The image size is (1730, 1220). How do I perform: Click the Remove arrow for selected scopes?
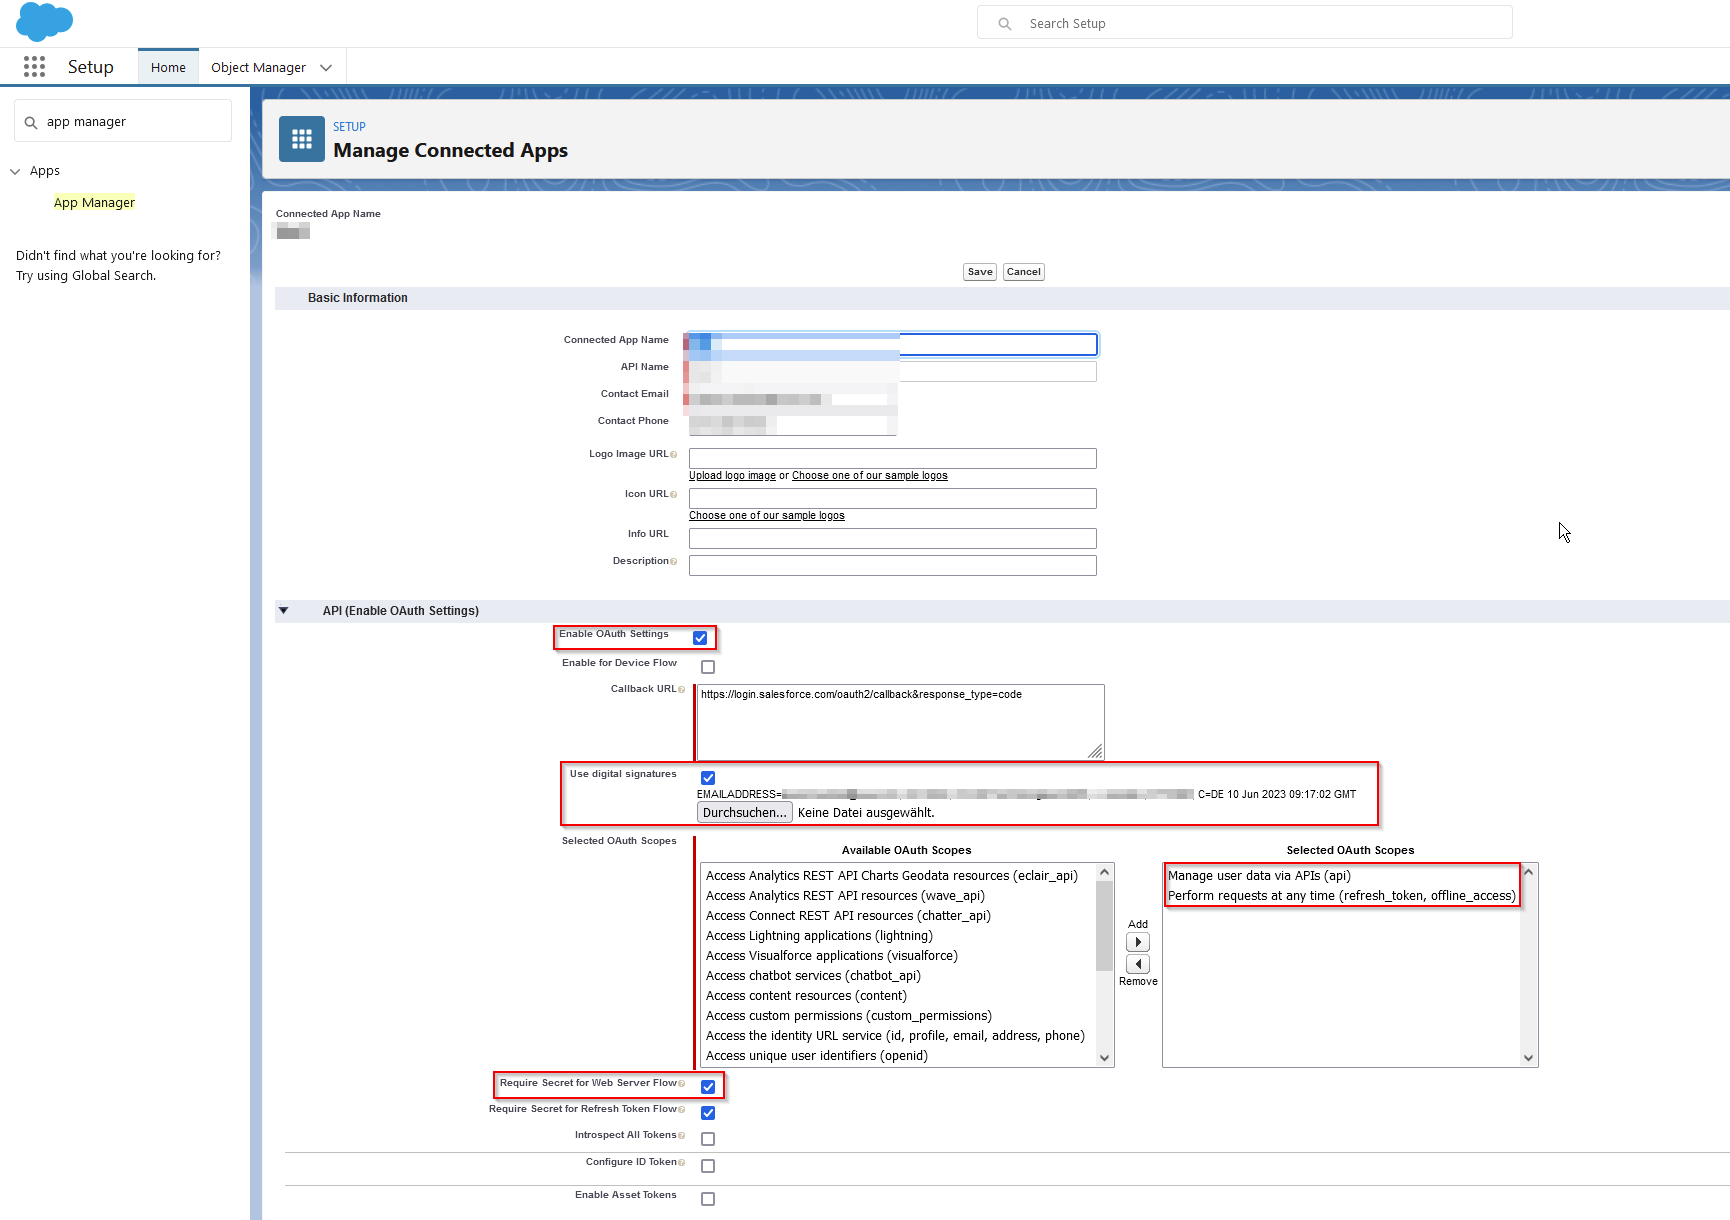[x=1138, y=964]
